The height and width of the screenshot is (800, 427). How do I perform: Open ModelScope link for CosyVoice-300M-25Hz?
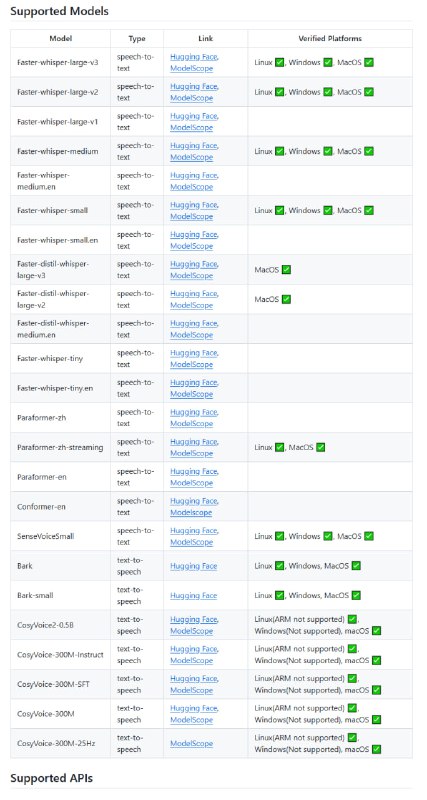(192, 744)
